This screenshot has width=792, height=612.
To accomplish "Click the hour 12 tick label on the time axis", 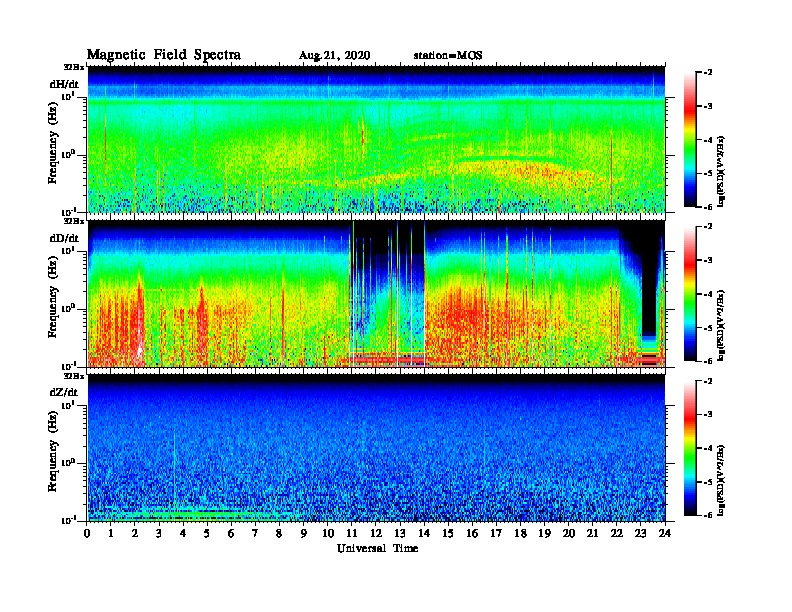I will [376, 533].
